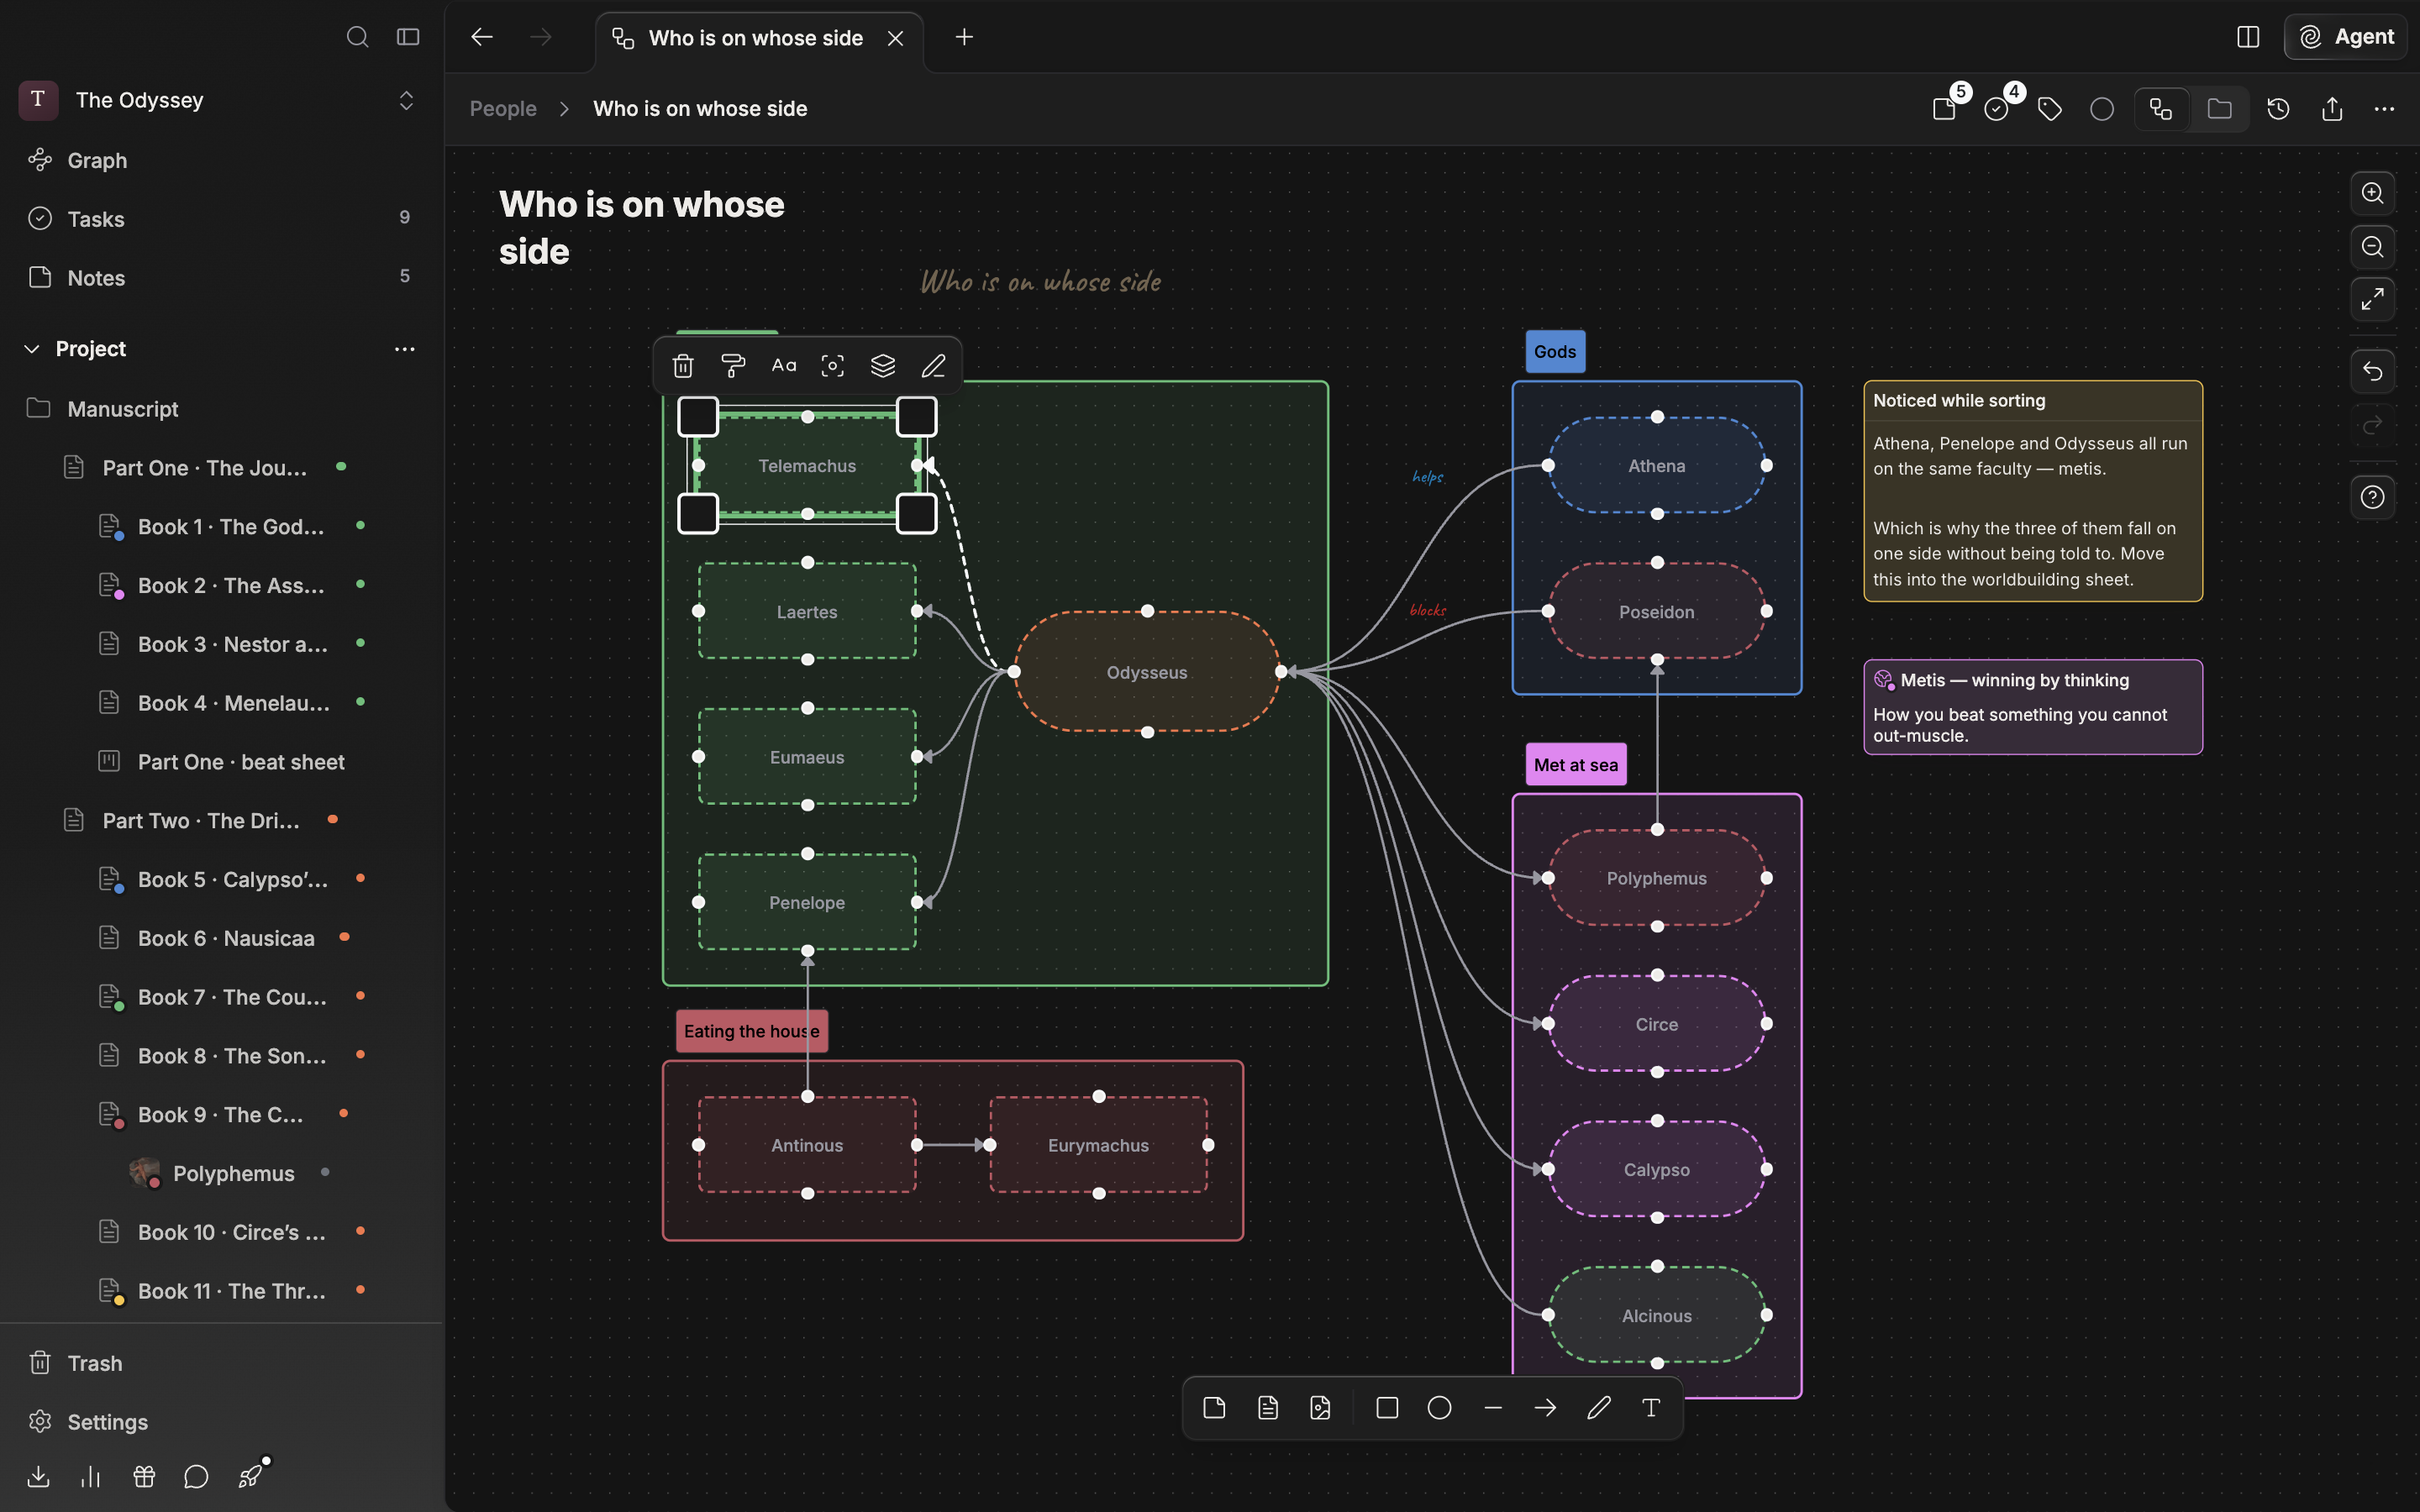Viewport: 2420px width, 1512px height.
Task: Click the share/export icon
Action: tap(2332, 108)
